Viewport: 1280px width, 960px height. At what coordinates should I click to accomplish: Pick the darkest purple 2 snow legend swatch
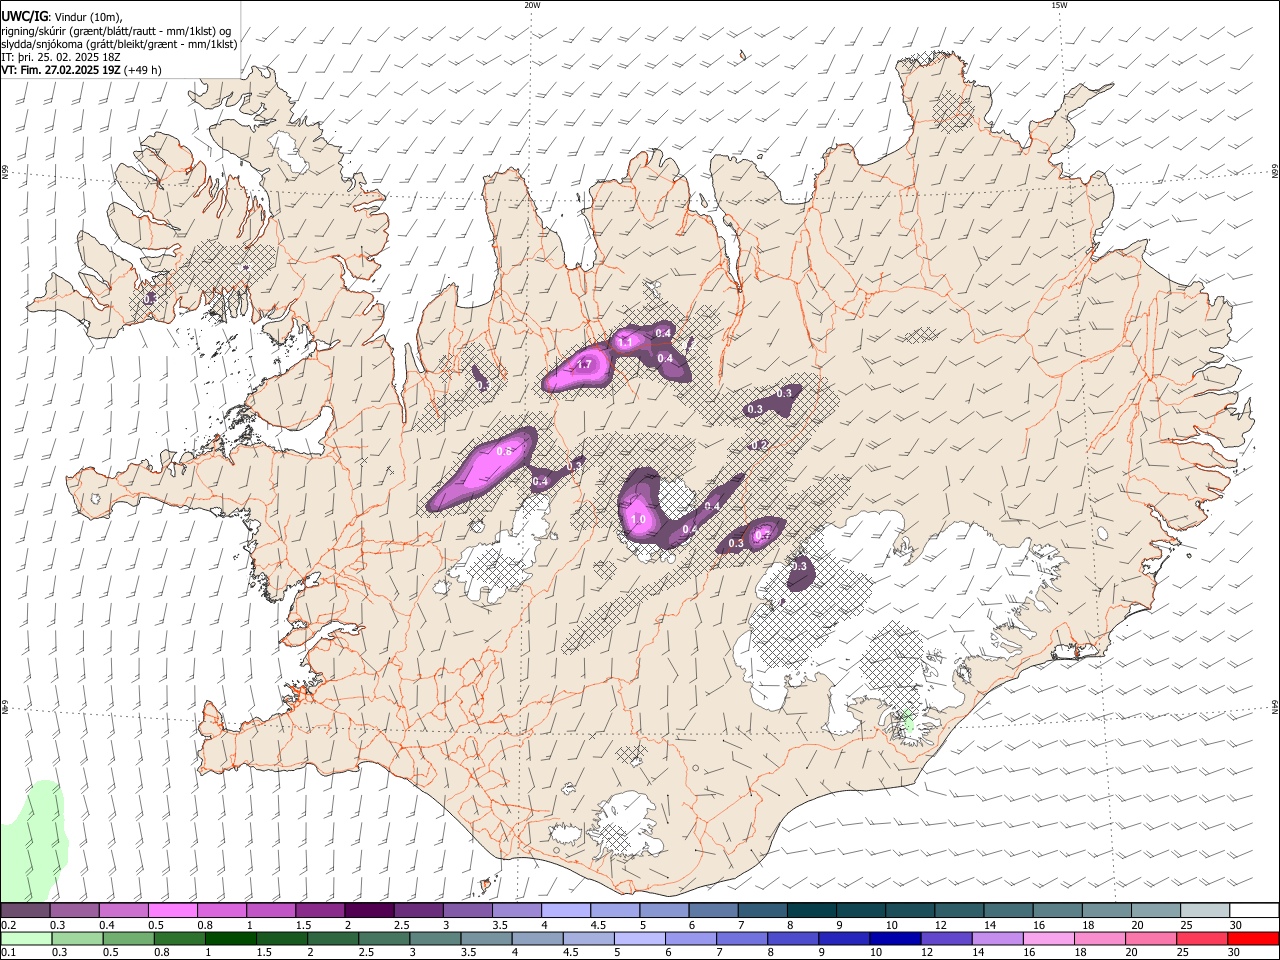[369, 911]
